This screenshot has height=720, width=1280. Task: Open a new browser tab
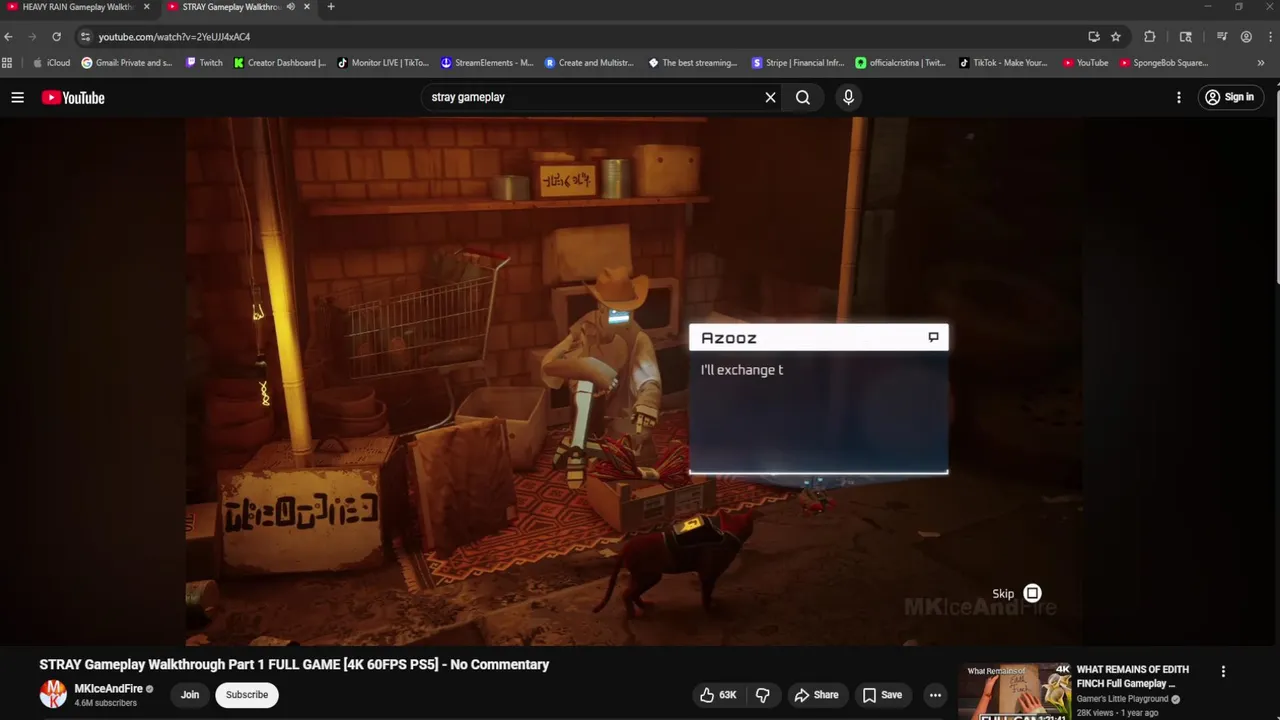[x=331, y=7]
